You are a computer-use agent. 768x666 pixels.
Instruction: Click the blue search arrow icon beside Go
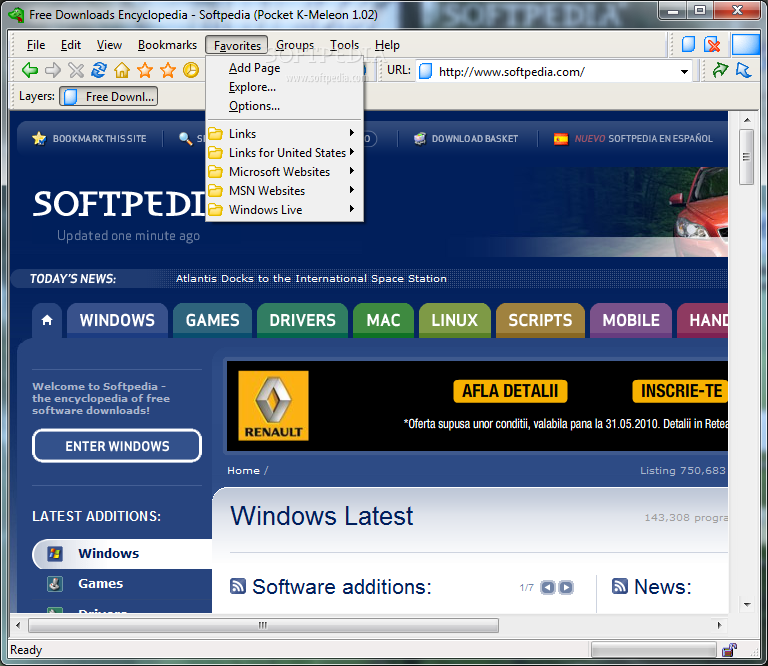[x=744, y=71]
